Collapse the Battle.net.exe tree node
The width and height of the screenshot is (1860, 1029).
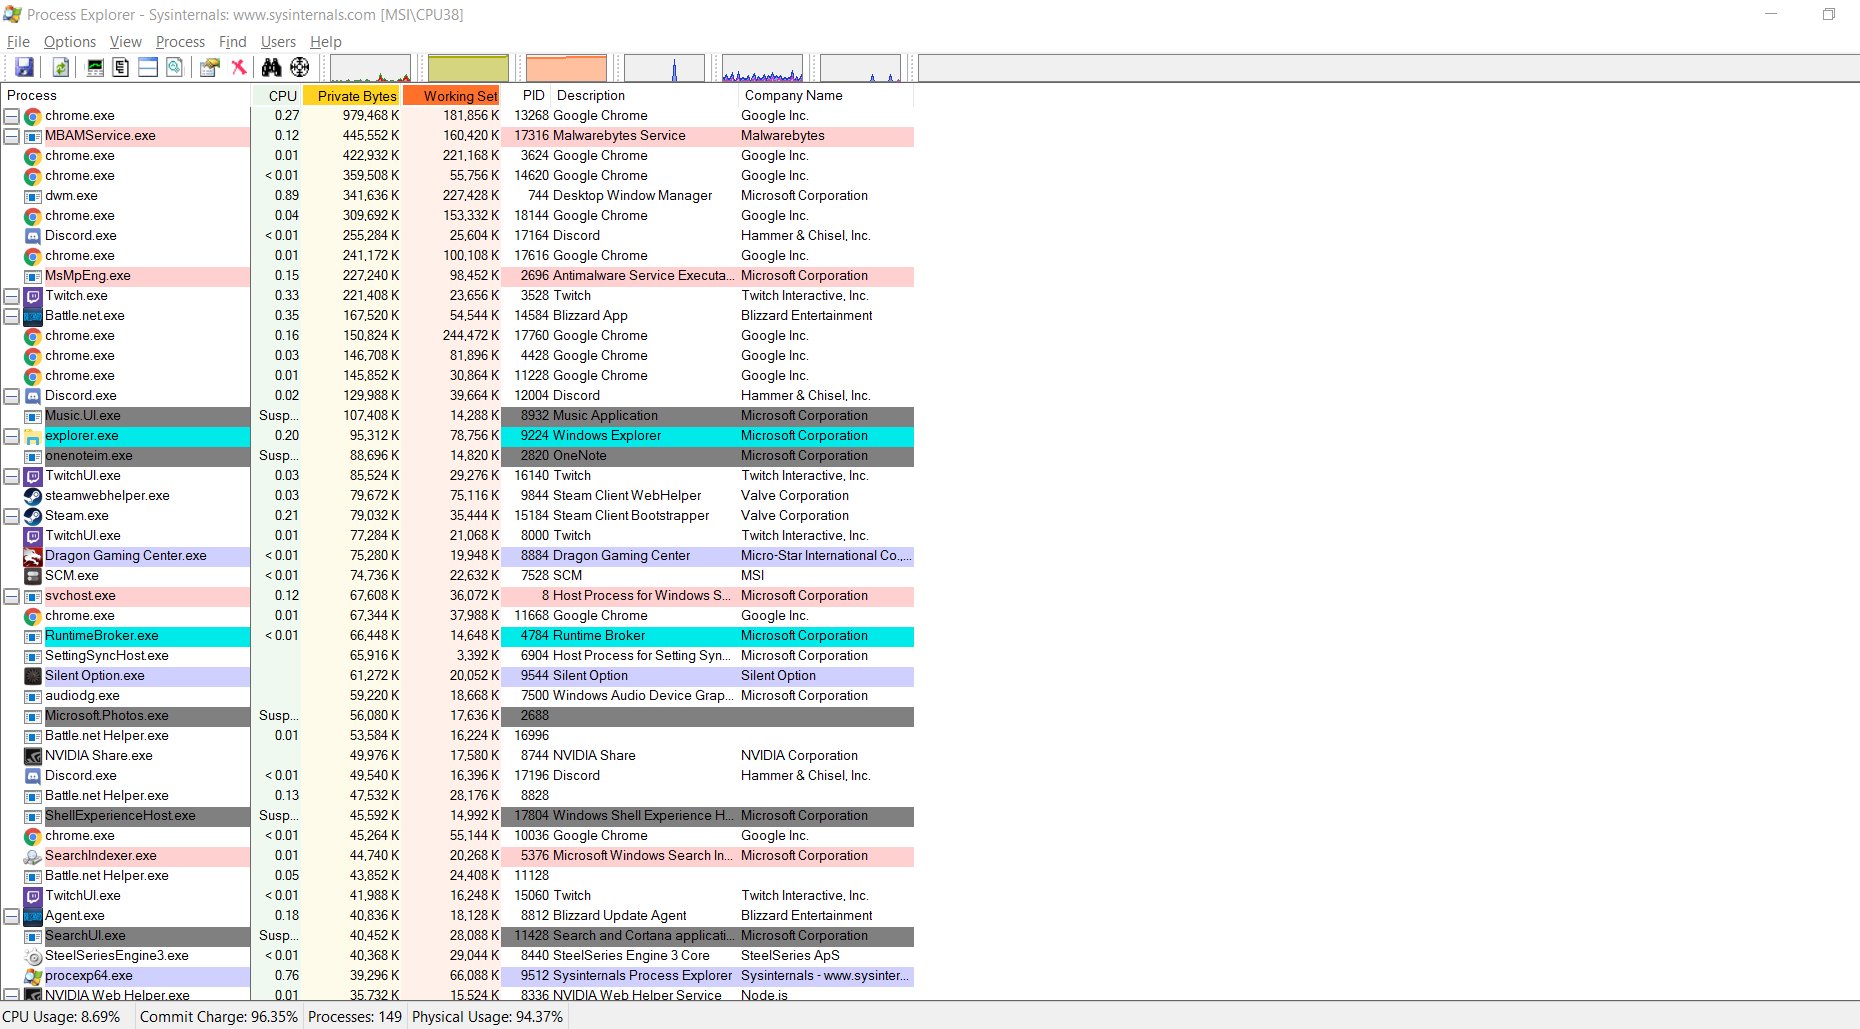click(12, 316)
